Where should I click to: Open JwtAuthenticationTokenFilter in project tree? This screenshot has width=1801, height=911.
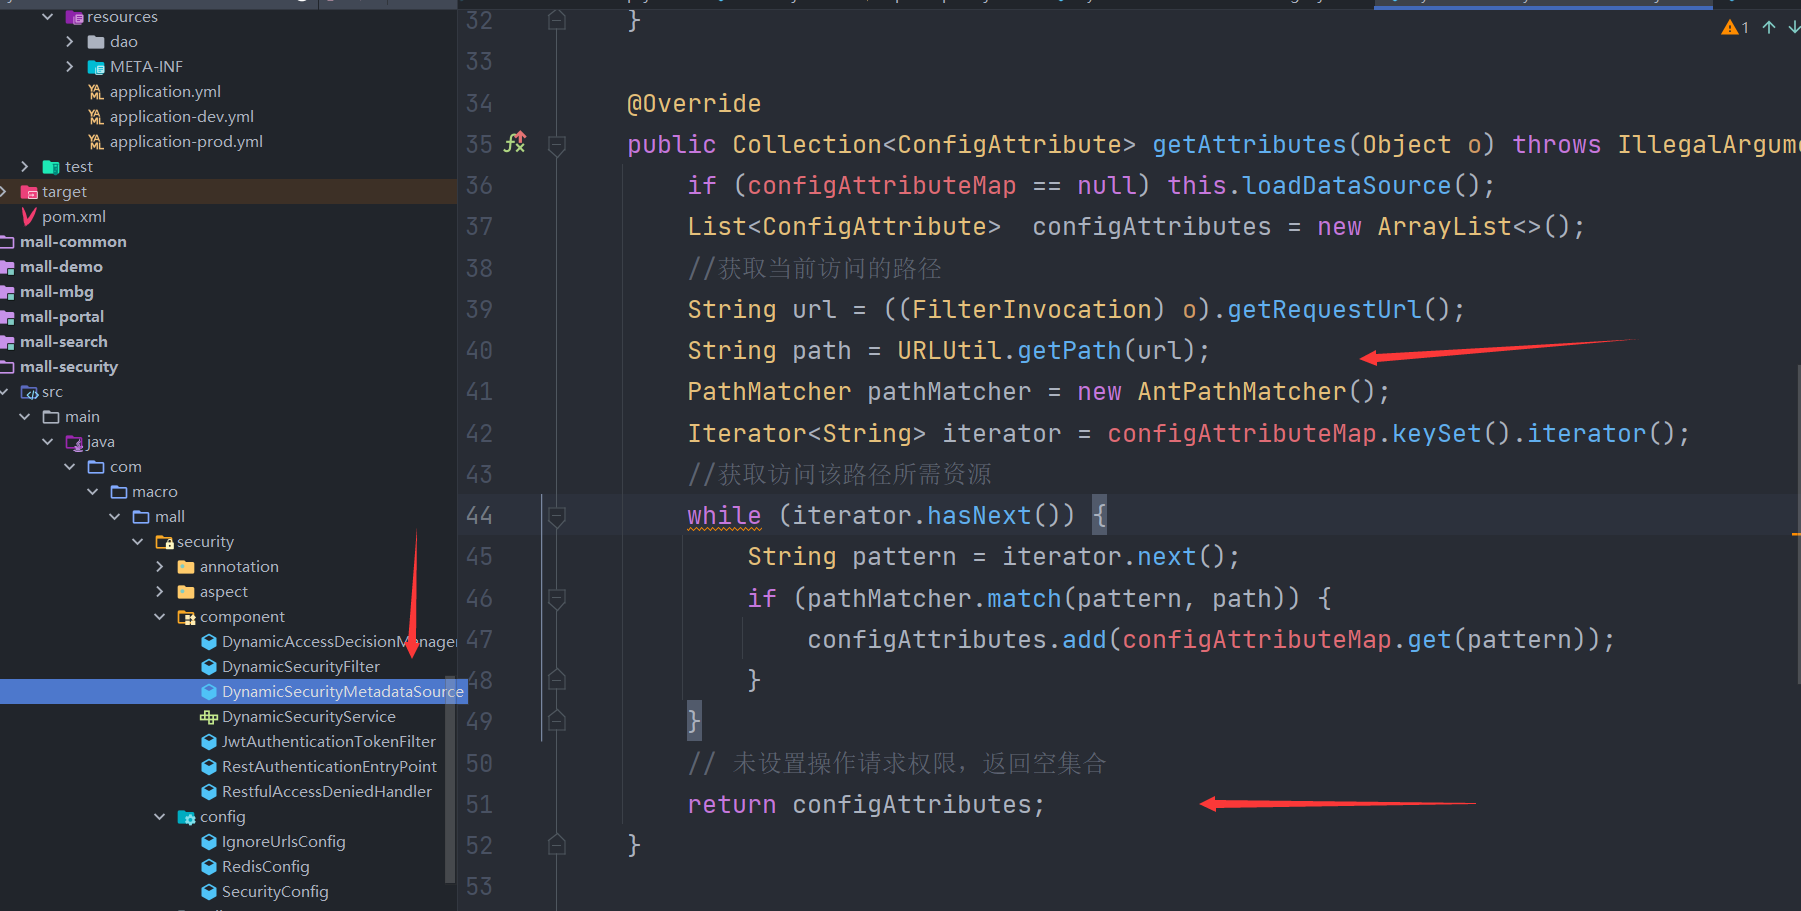329,741
